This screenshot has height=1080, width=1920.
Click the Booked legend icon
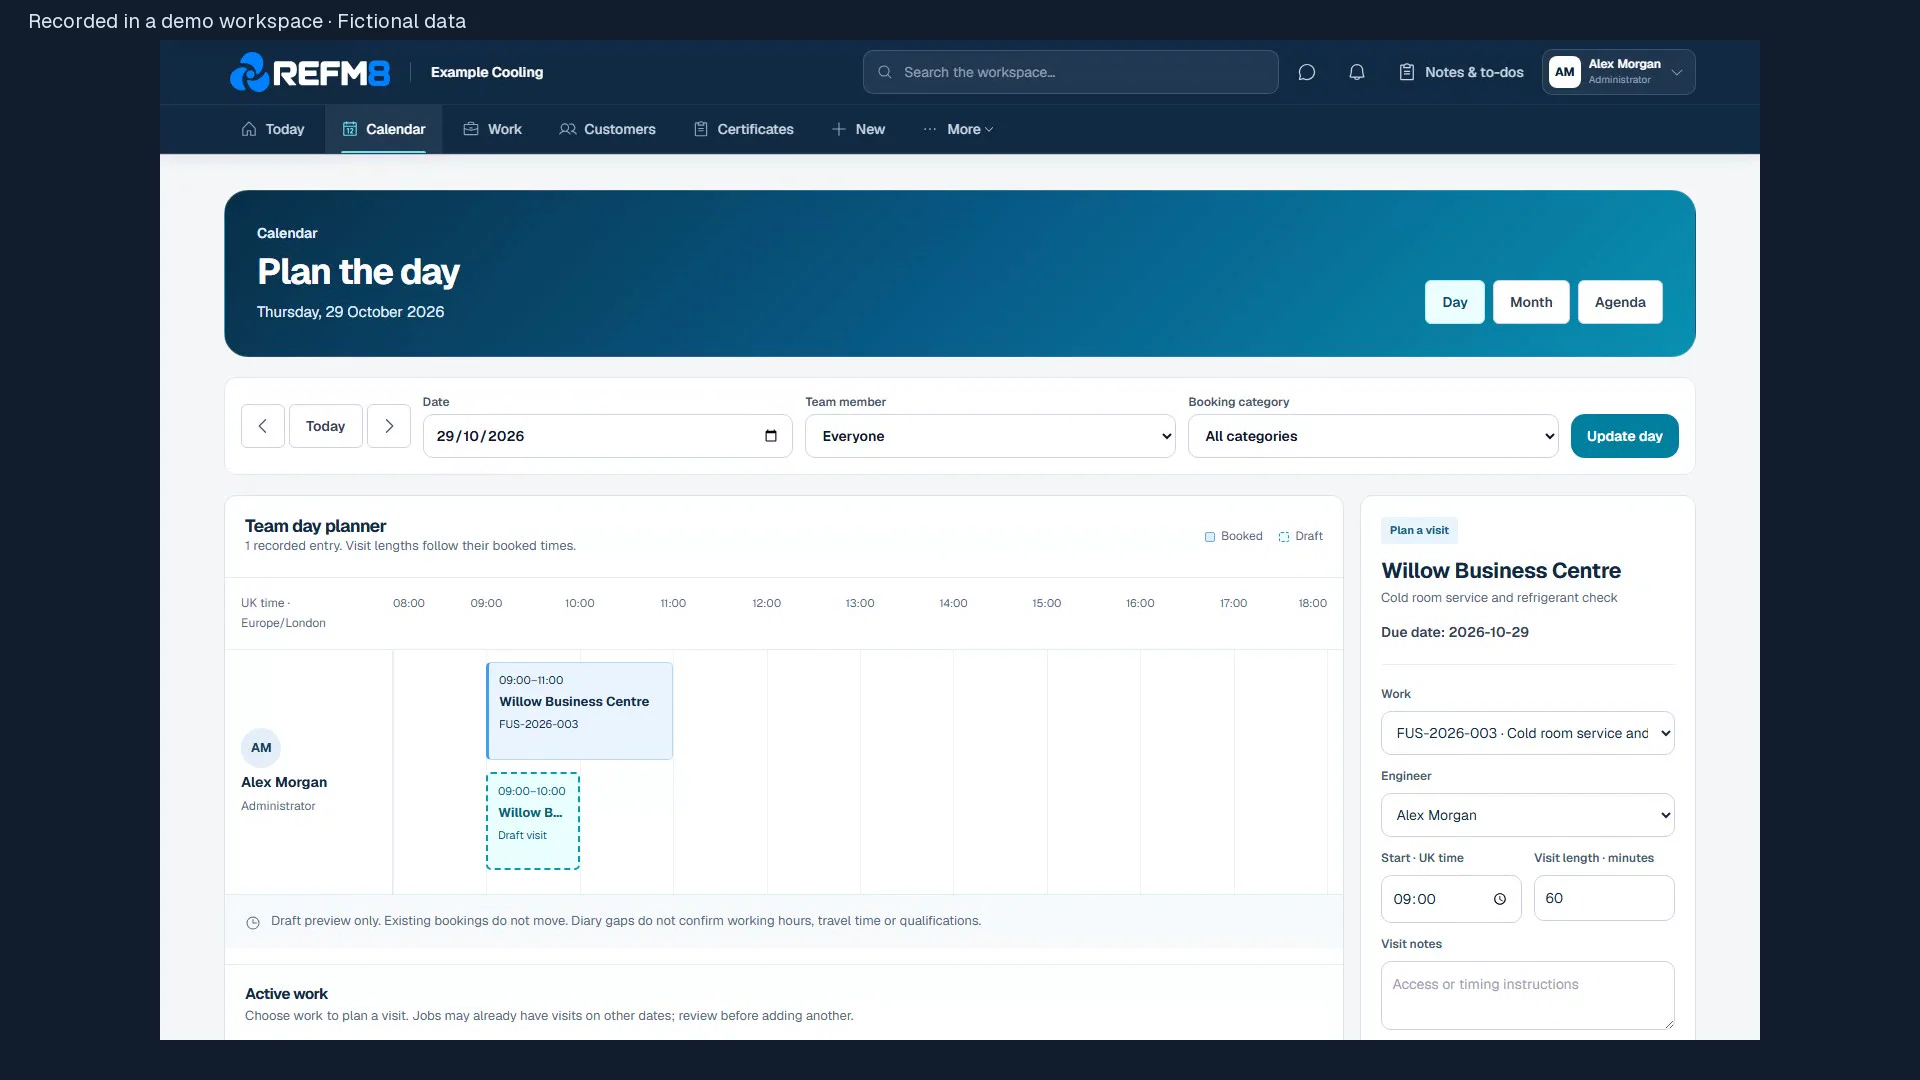click(x=1210, y=537)
